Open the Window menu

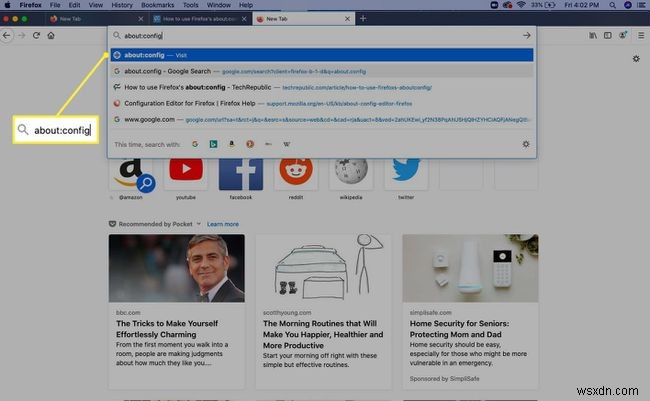pos(218,5)
